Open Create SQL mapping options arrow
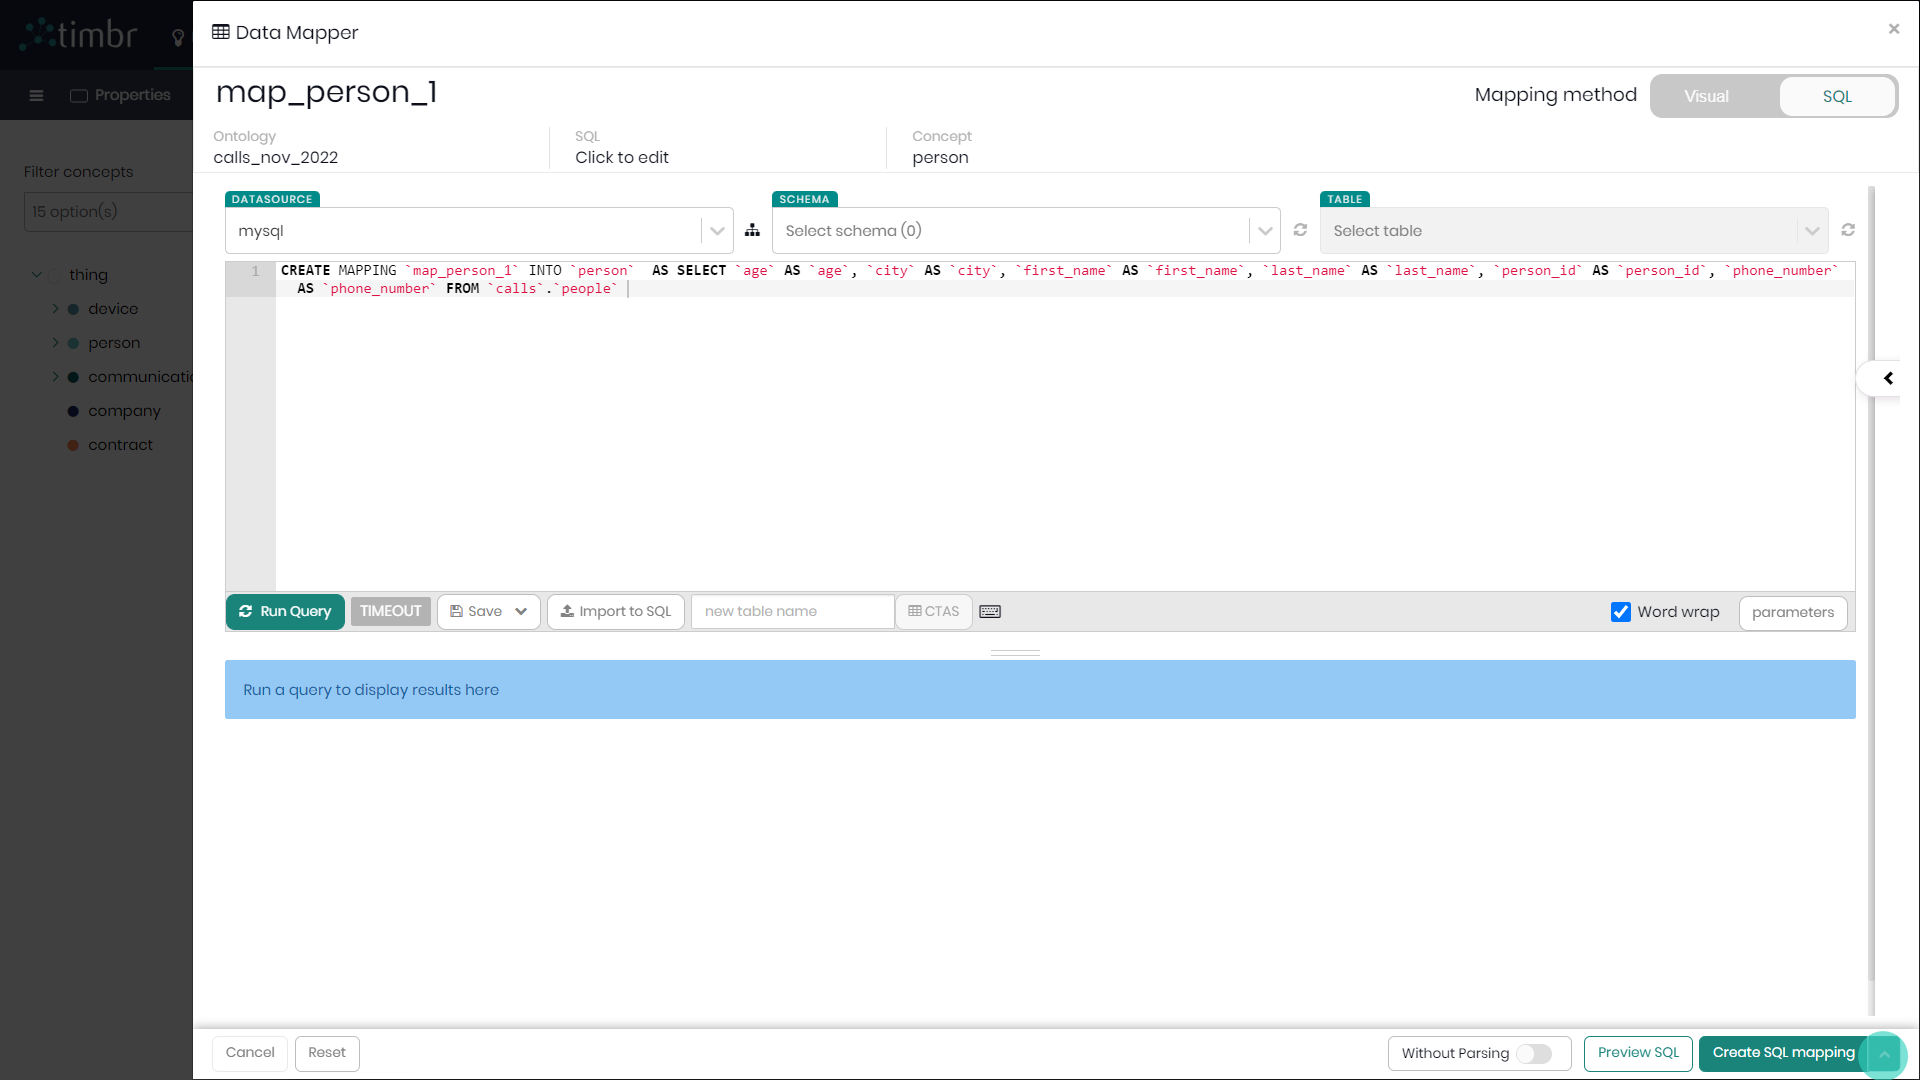This screenshot has height=1080, width=1920. click(1884, 1053)
